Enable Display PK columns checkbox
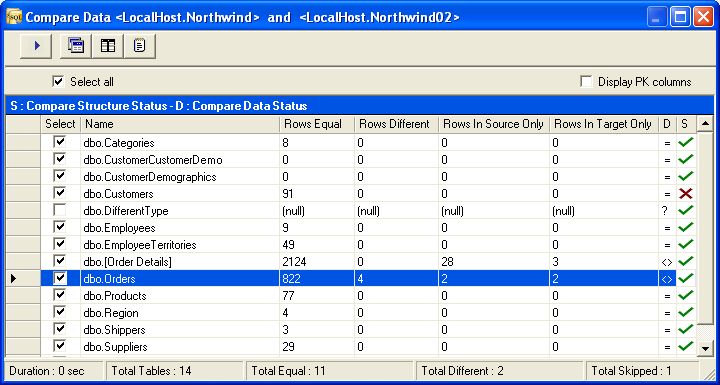This screenshot has width=720, height=385. (586, 82)
